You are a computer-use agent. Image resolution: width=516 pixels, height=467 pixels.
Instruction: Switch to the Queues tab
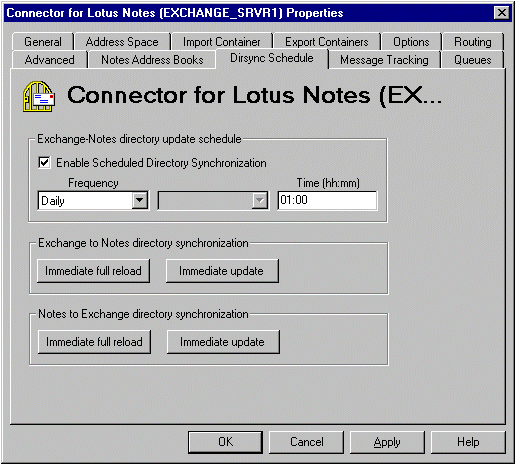(473, 60)
